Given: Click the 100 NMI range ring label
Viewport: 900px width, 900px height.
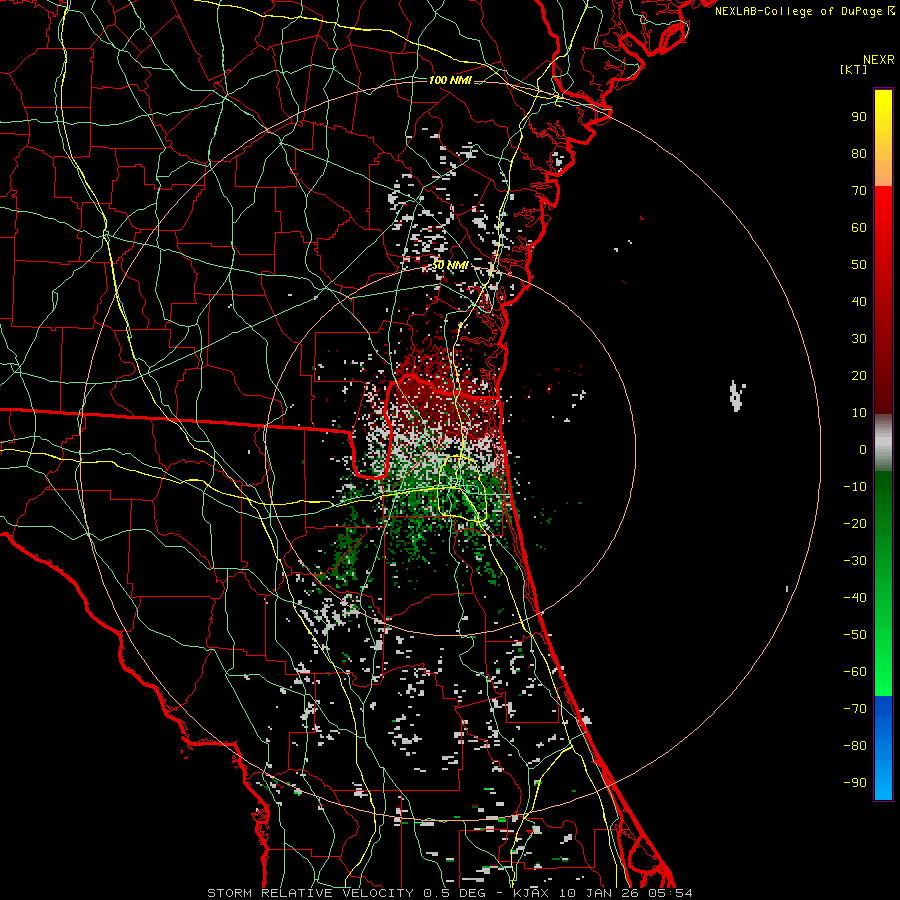Looking at the screenshot, I should pos(449,80).
